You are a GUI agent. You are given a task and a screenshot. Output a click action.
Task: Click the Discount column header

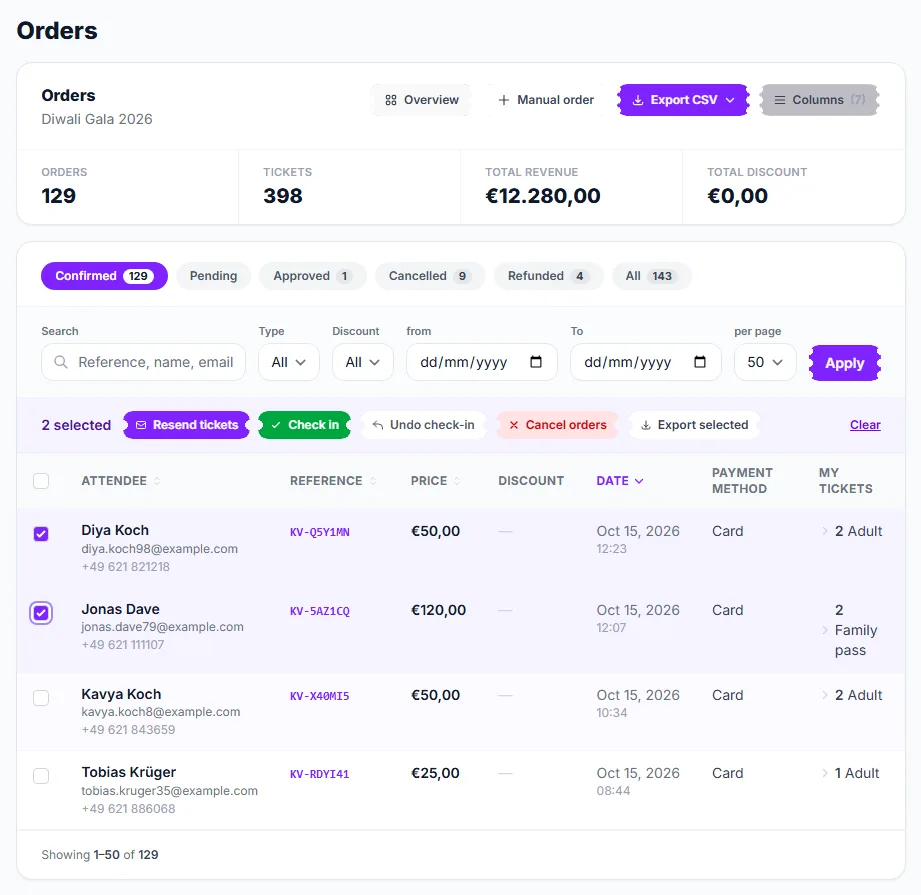click(x=531, y=481)
